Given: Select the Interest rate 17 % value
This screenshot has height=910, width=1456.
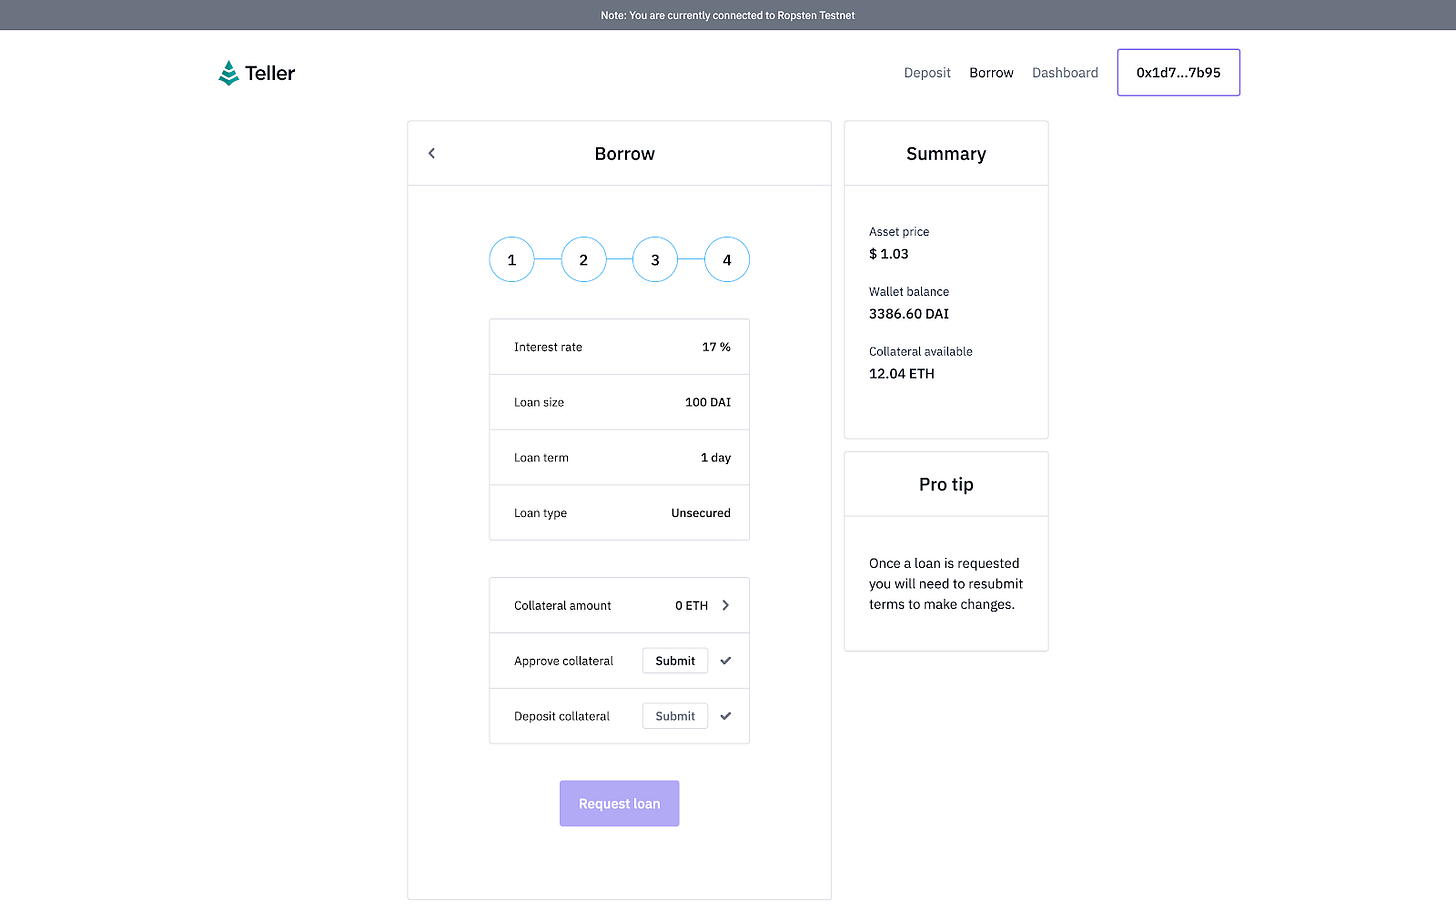Looking at the screenshot, I should (x=716, y=347).
